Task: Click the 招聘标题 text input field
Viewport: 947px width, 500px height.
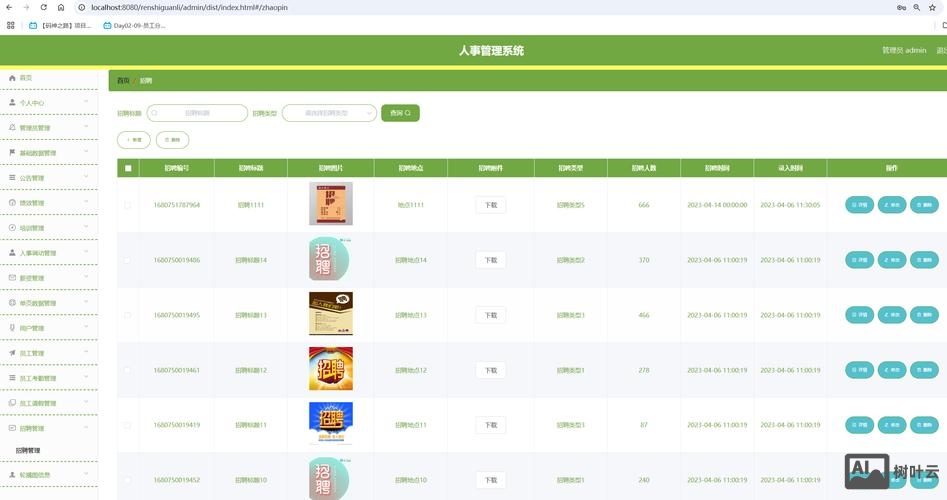Action: pos(205,114)
